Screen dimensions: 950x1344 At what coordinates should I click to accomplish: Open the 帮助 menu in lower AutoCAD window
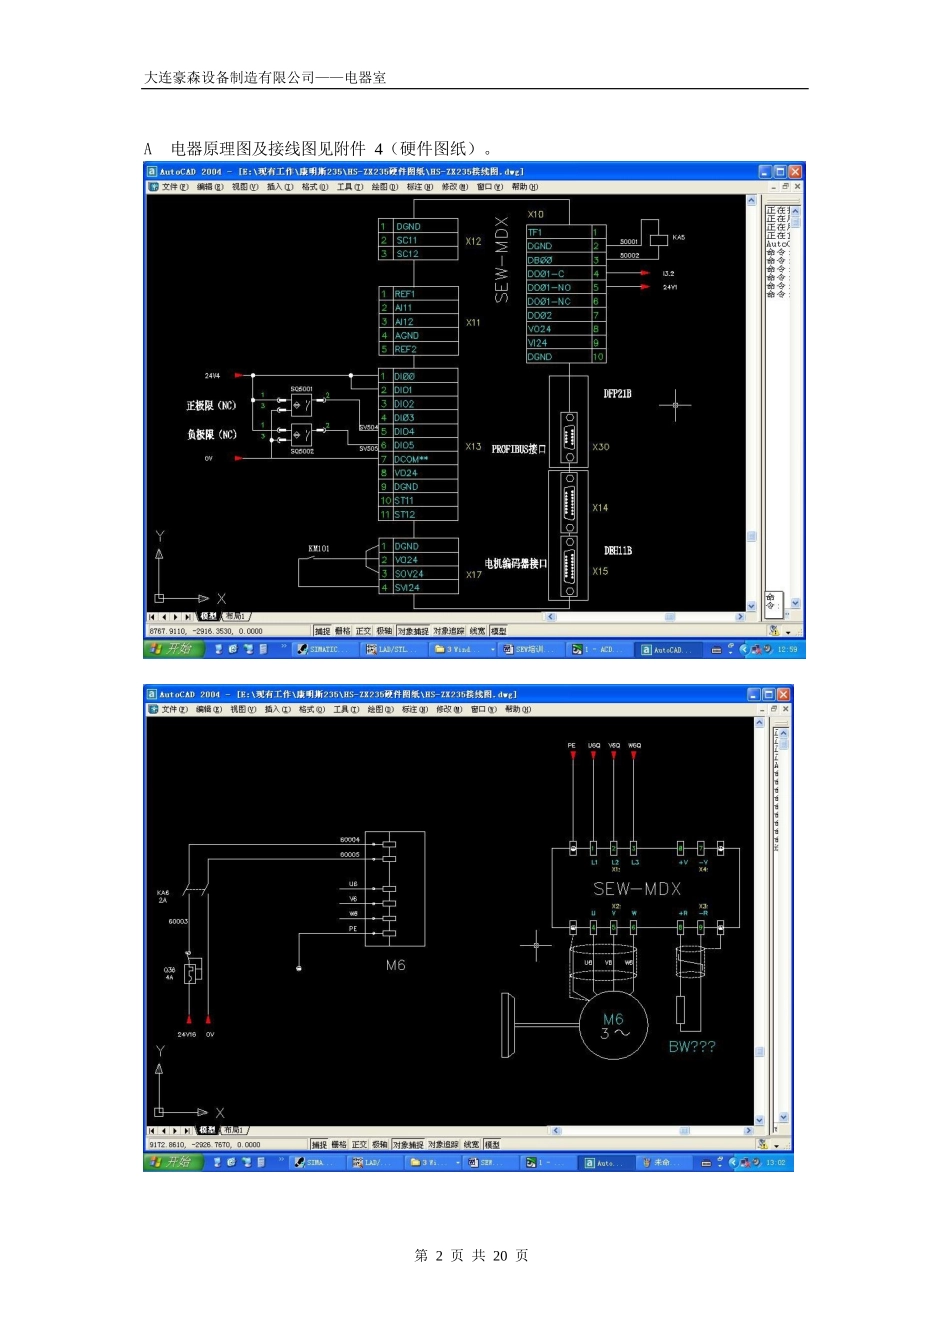click(x=518, y=709)
